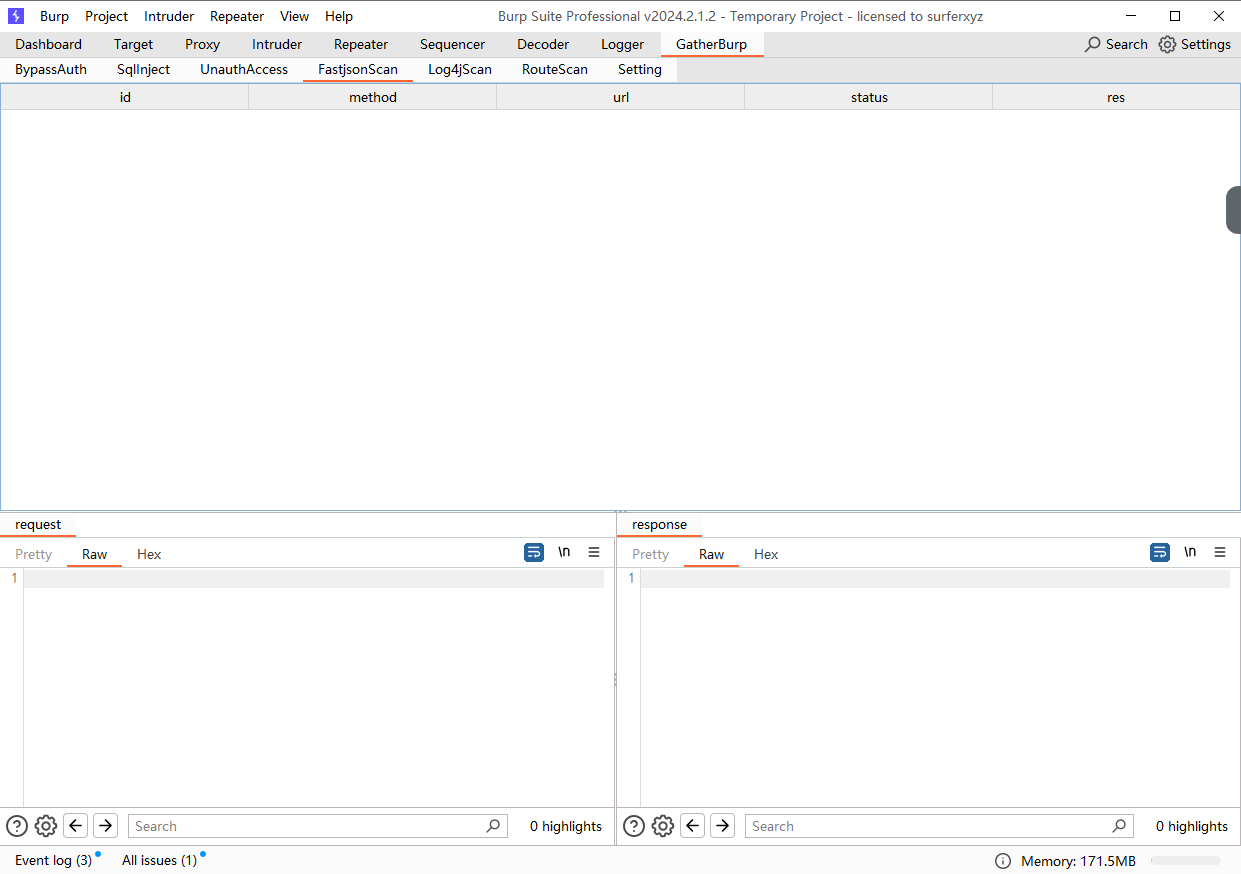Open request pane hamburger options menu
This screenshot has width=1241, height=874.
[x=594, y=552]
